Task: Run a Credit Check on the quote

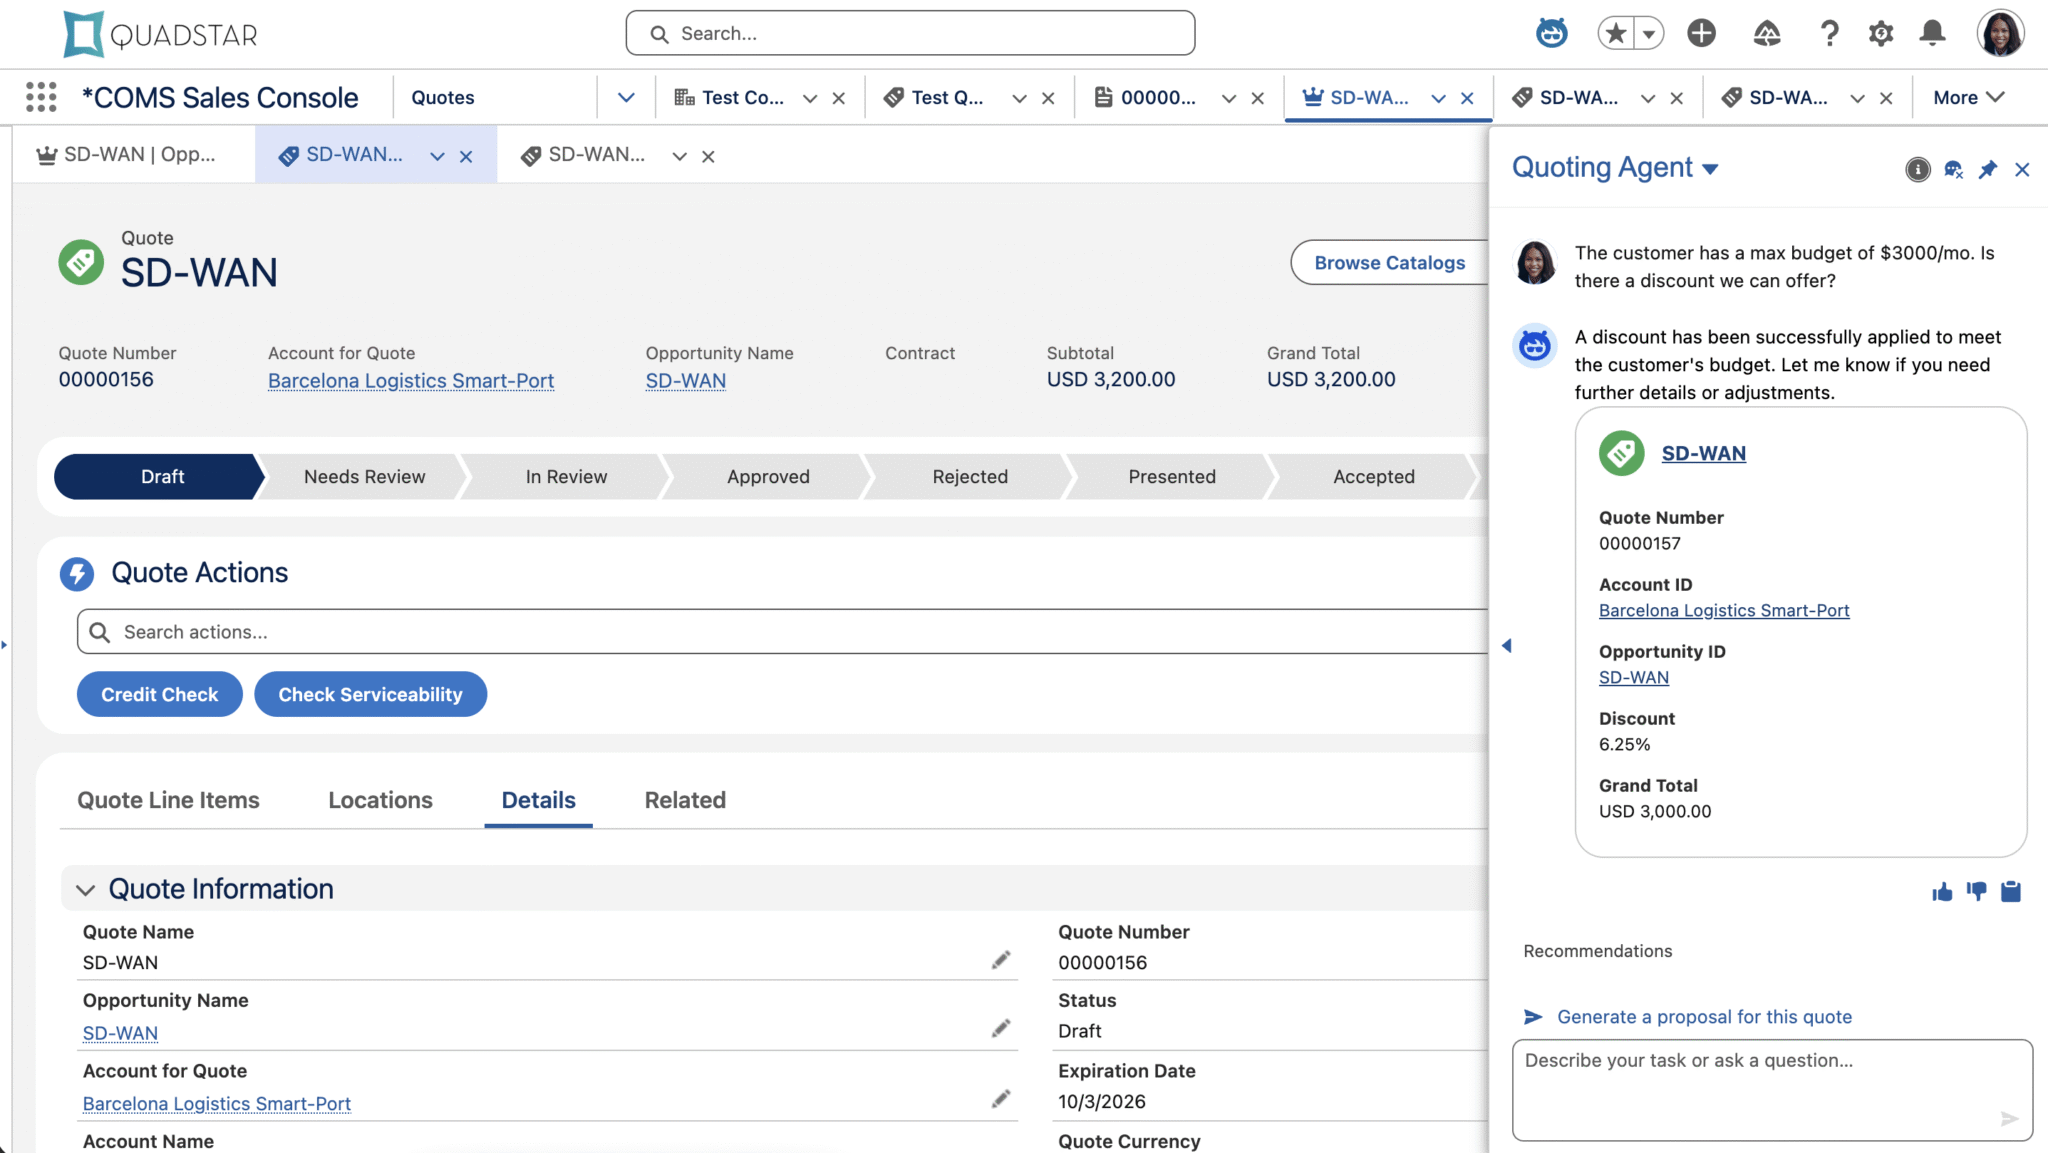Action: [x=159, y=694]
